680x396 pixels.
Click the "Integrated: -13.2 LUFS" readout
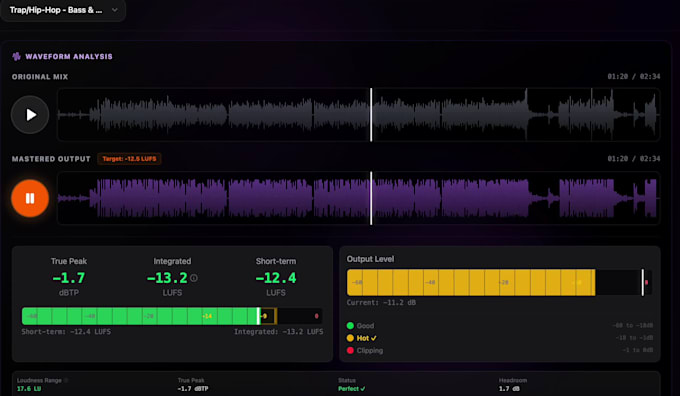coord(278,332)
